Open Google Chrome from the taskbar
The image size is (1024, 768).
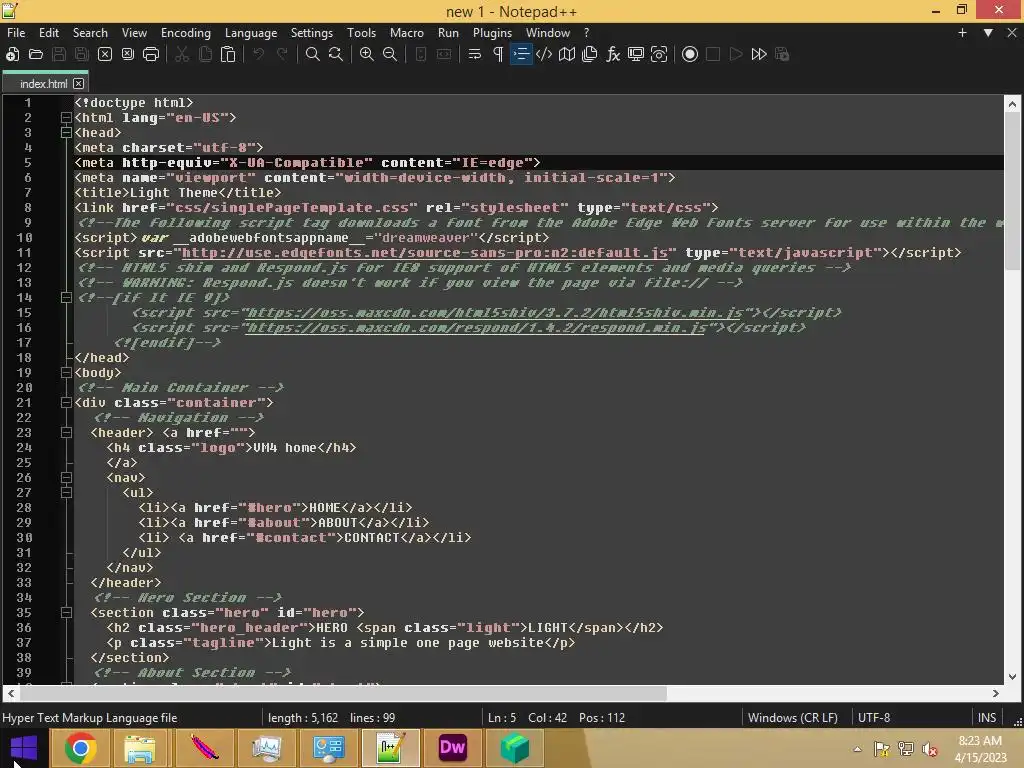80,748
